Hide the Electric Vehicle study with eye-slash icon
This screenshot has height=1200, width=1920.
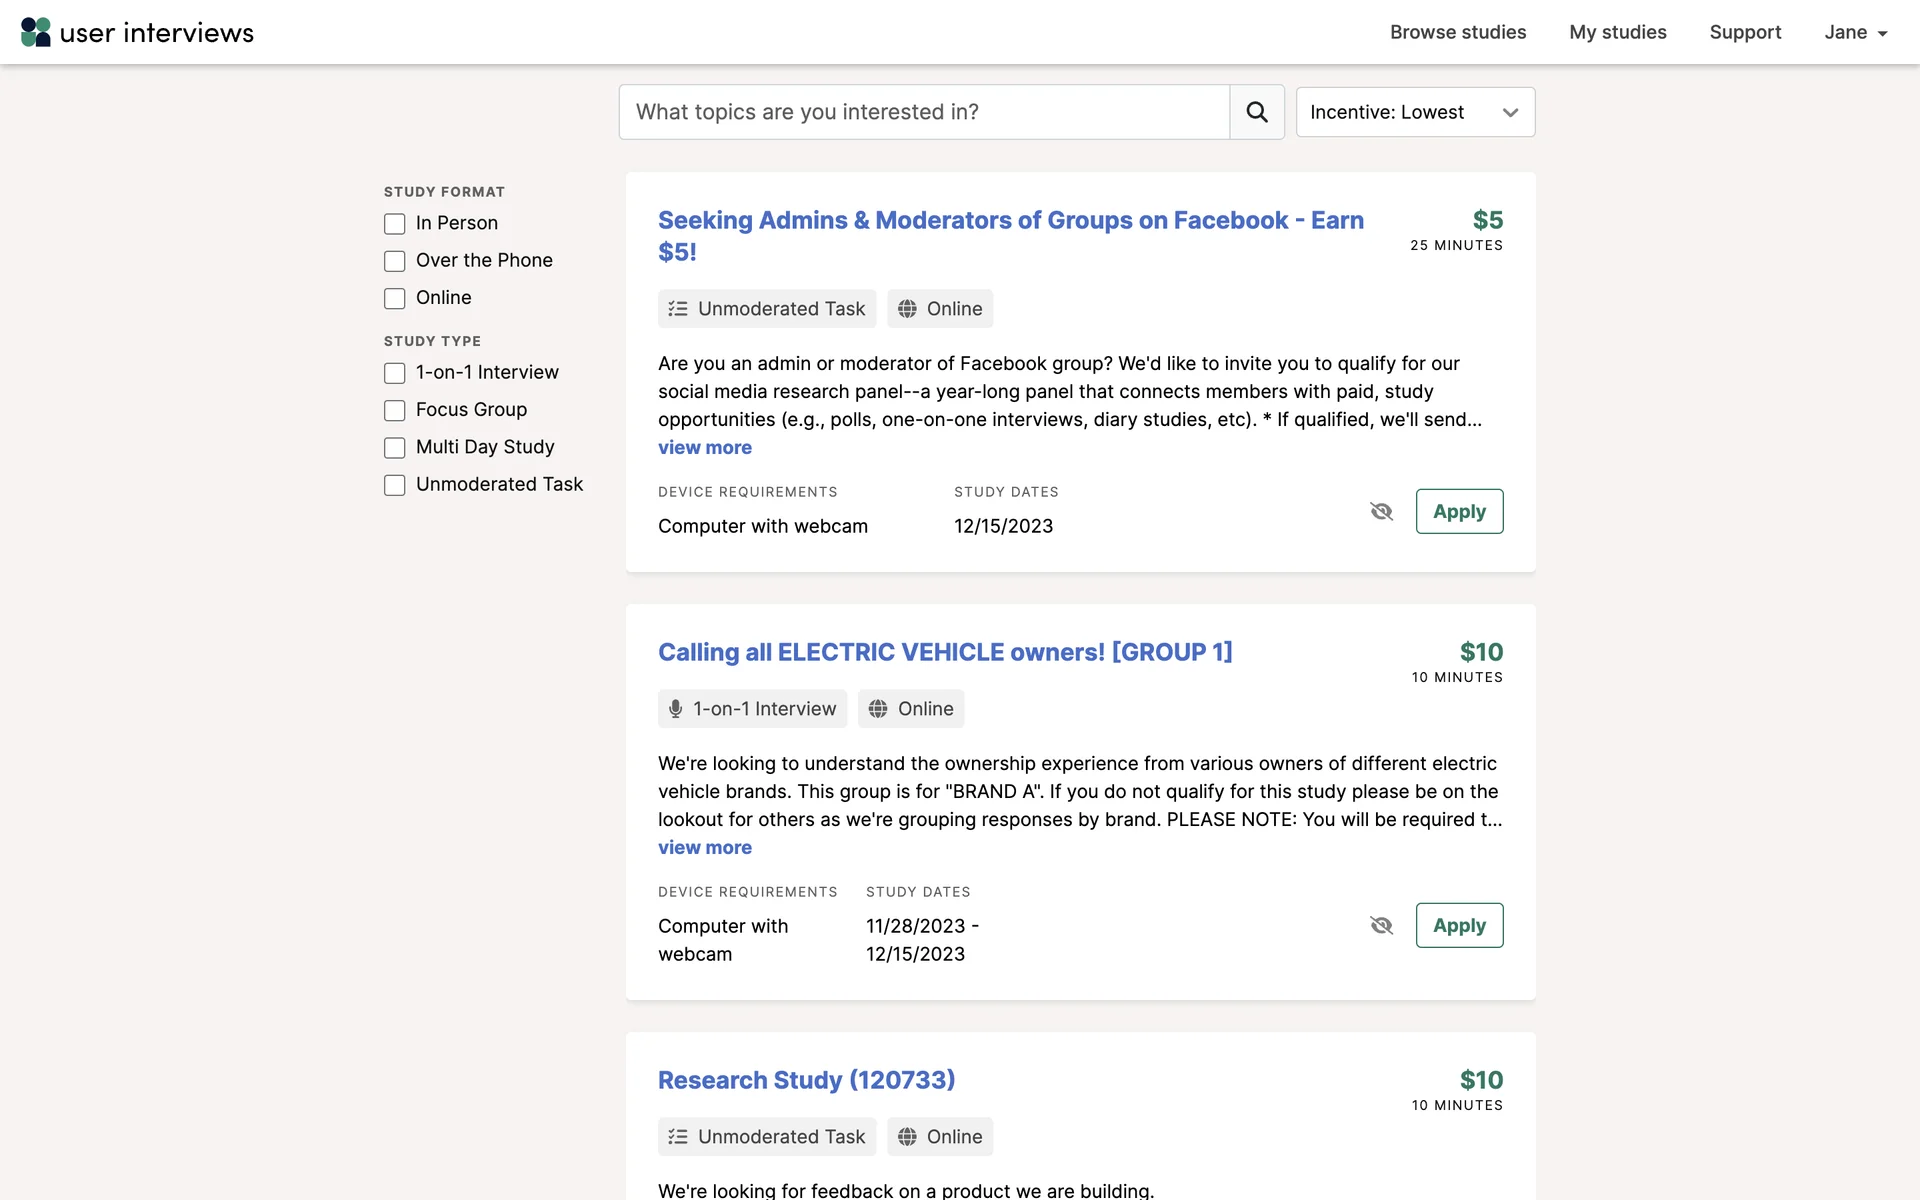click(1381, 925)
